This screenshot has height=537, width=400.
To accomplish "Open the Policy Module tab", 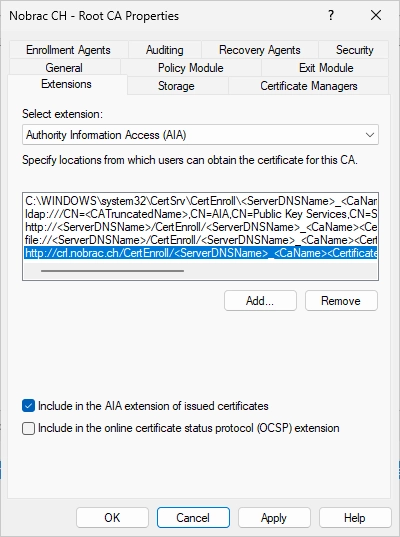I will [x=191, y=67].
